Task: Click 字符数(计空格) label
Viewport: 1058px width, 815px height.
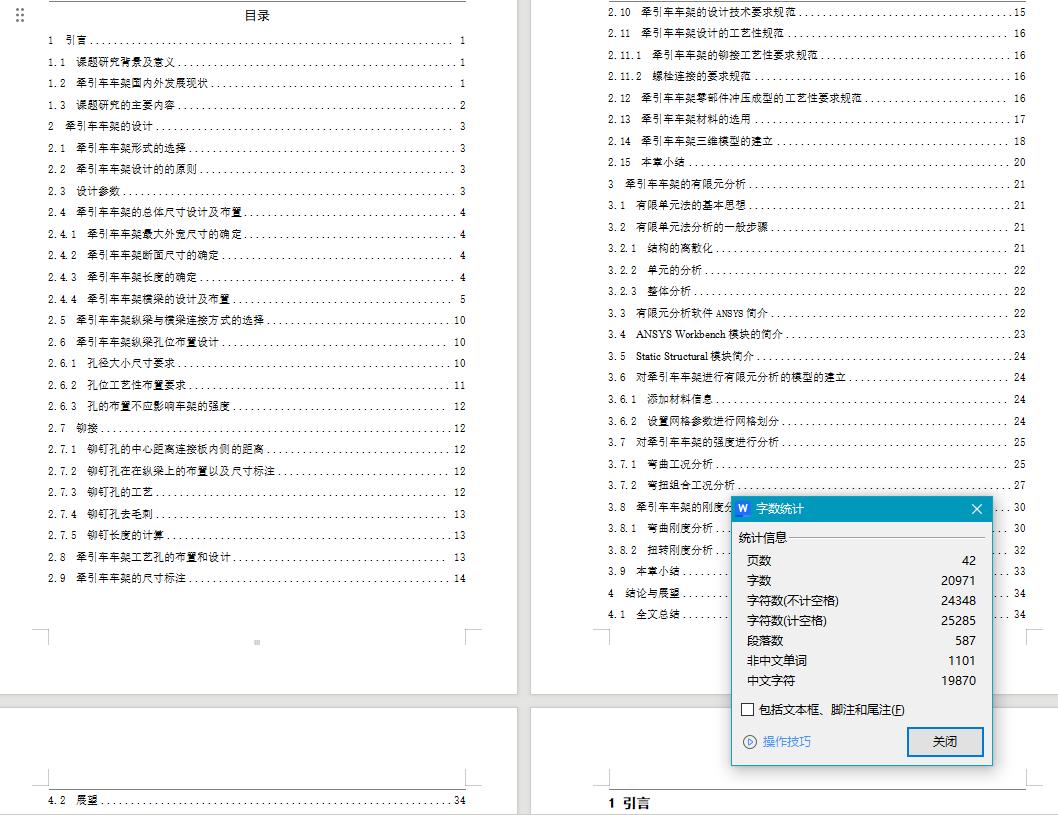Action: (787, 621)
